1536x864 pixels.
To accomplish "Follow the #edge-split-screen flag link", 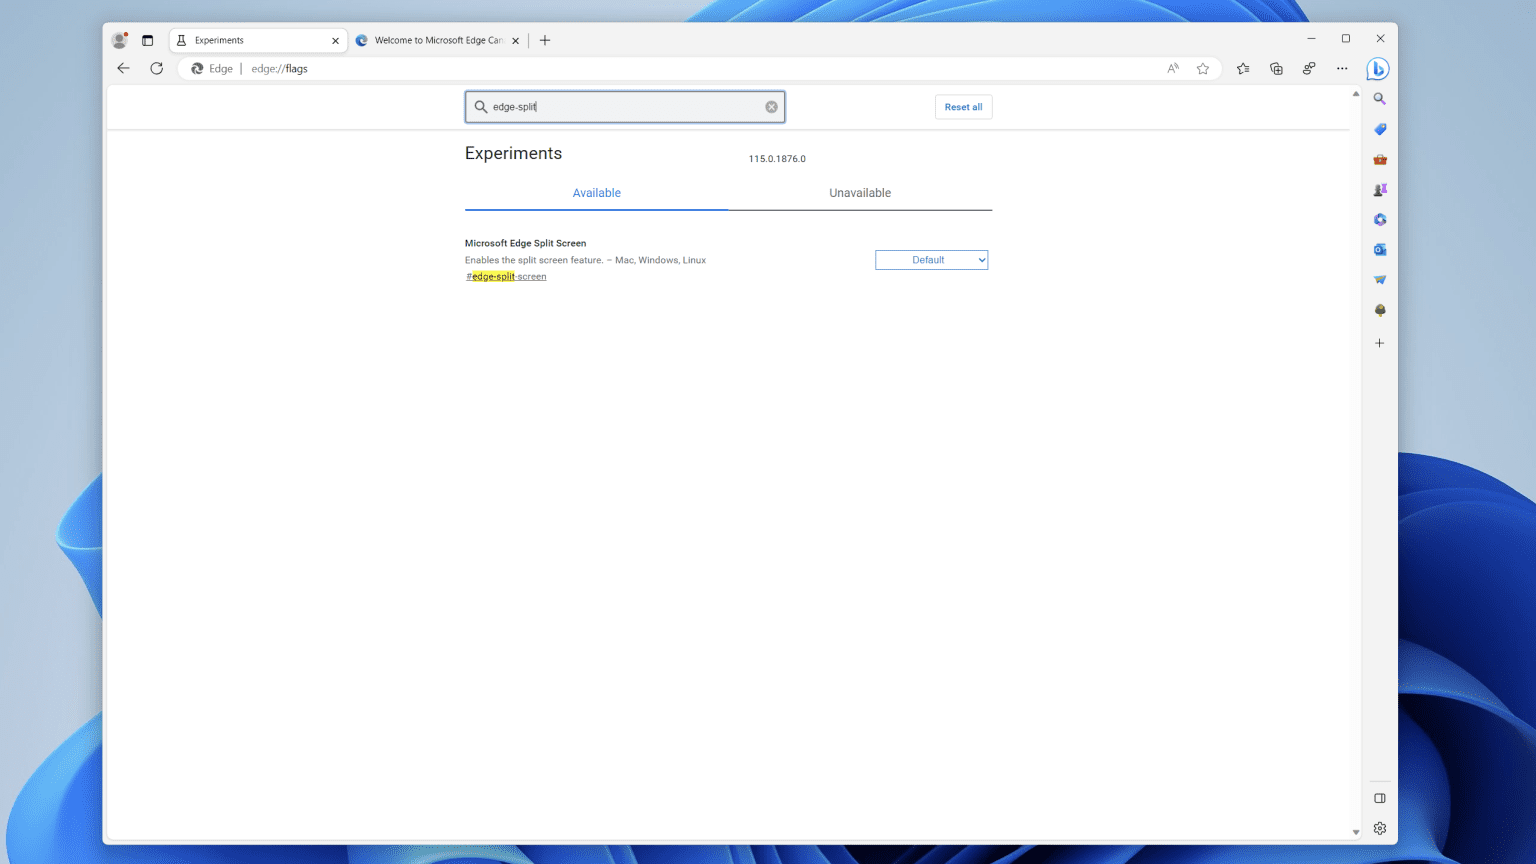I will pos(506,276).
